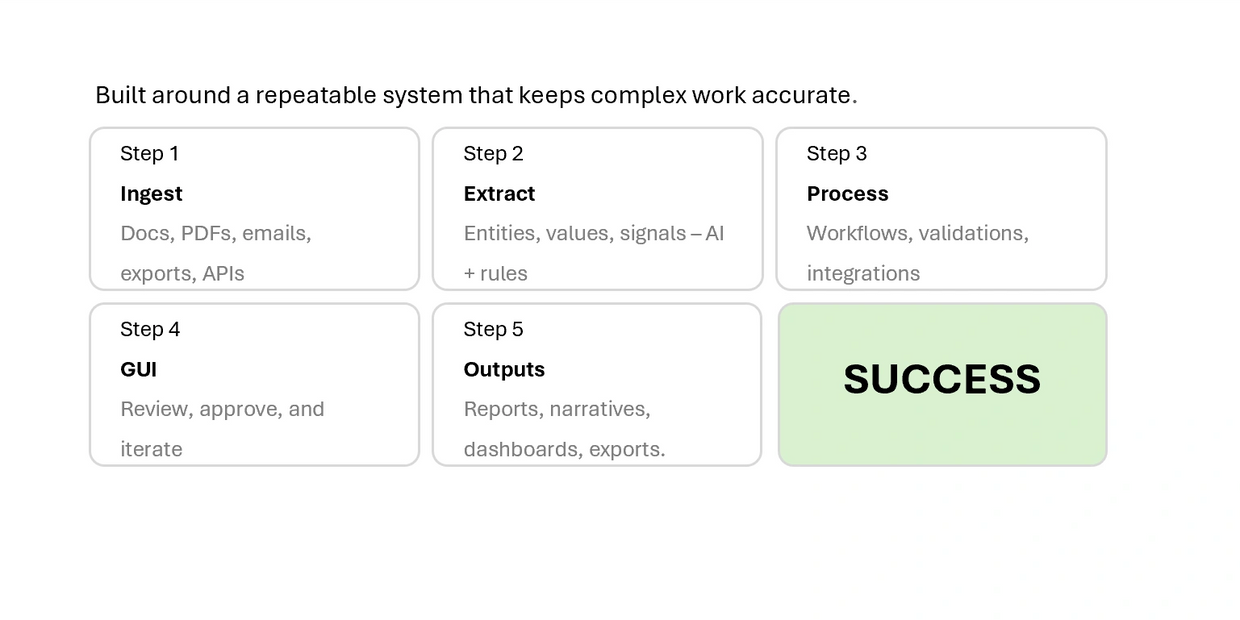Select the bold "Extract" title
Viewport: 1240px width, 620px height.
499,193
